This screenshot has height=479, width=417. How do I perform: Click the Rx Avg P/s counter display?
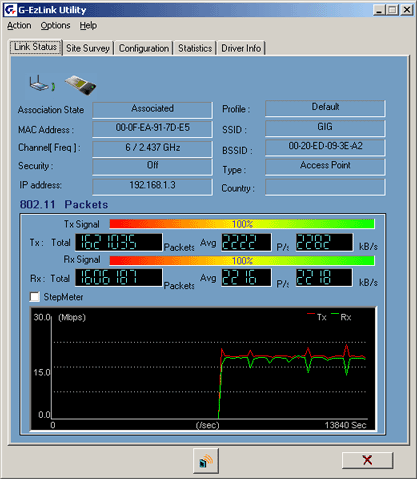click(246, 277)
